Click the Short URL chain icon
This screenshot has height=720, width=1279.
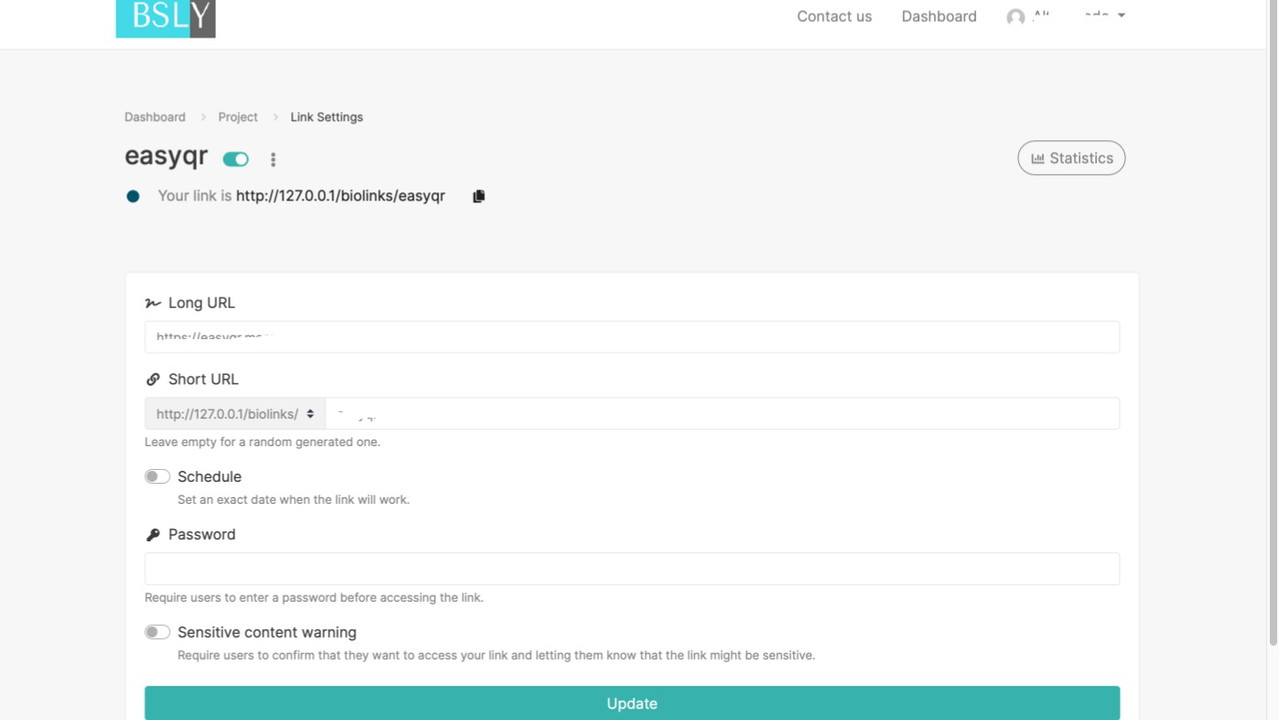[x=153, y=379]
